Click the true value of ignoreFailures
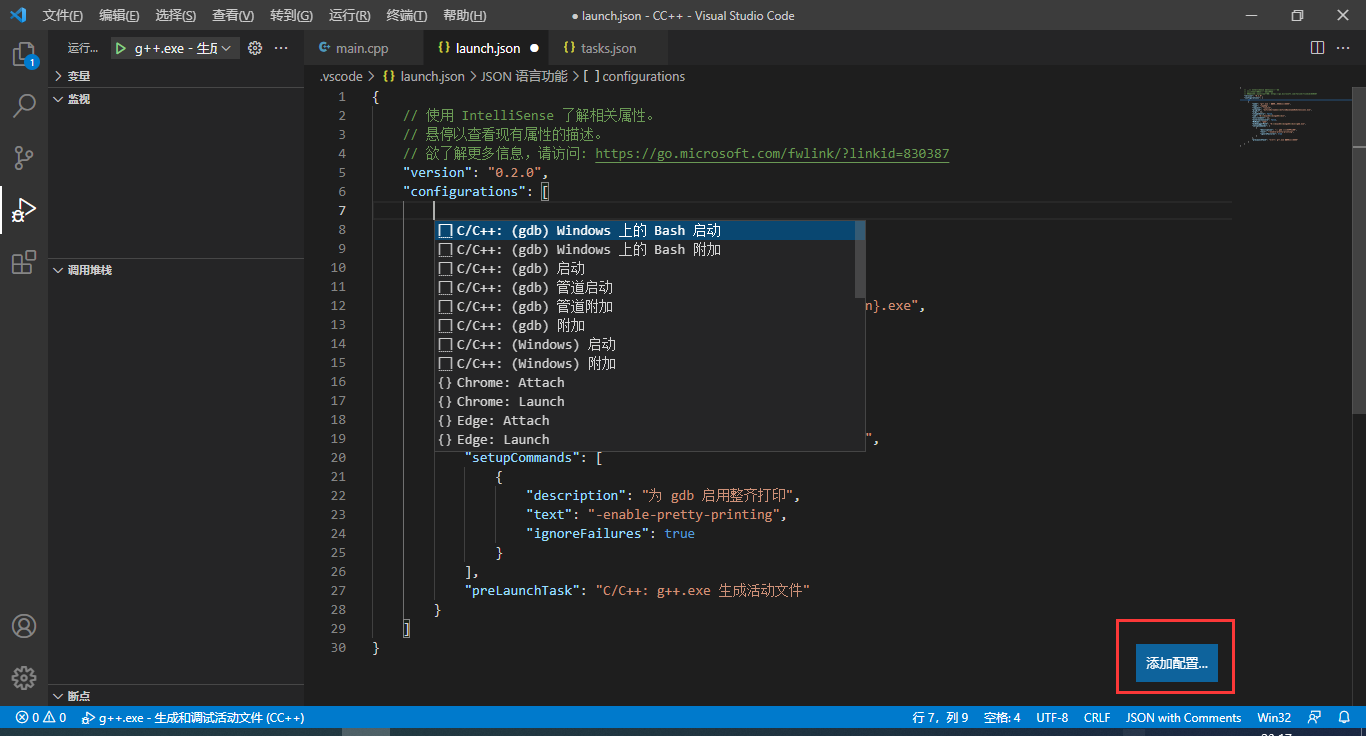 coord(679,534)
